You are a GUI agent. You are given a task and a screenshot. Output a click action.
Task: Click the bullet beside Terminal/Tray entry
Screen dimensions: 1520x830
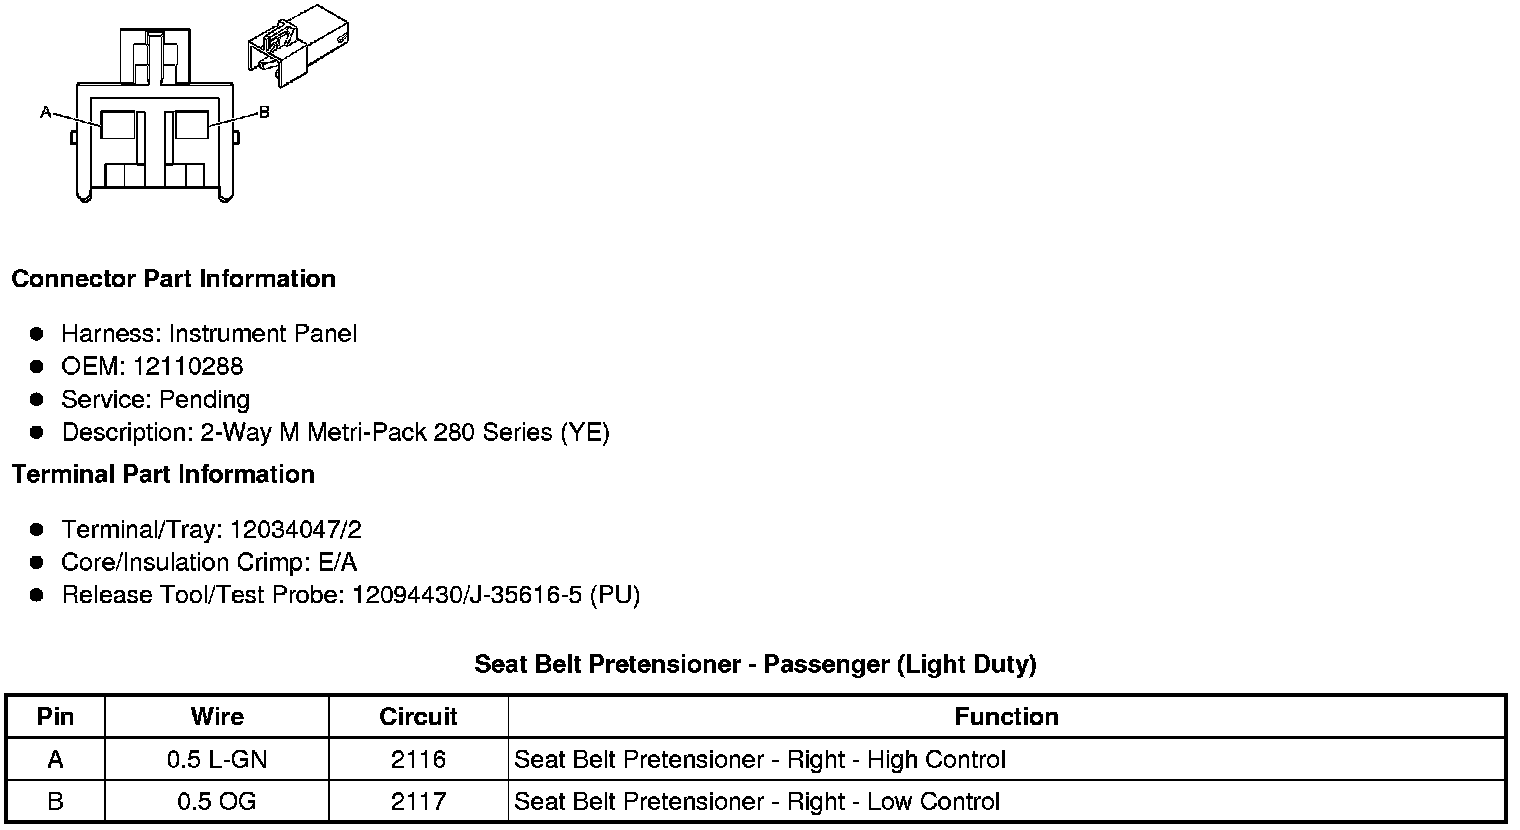point(37,529)
